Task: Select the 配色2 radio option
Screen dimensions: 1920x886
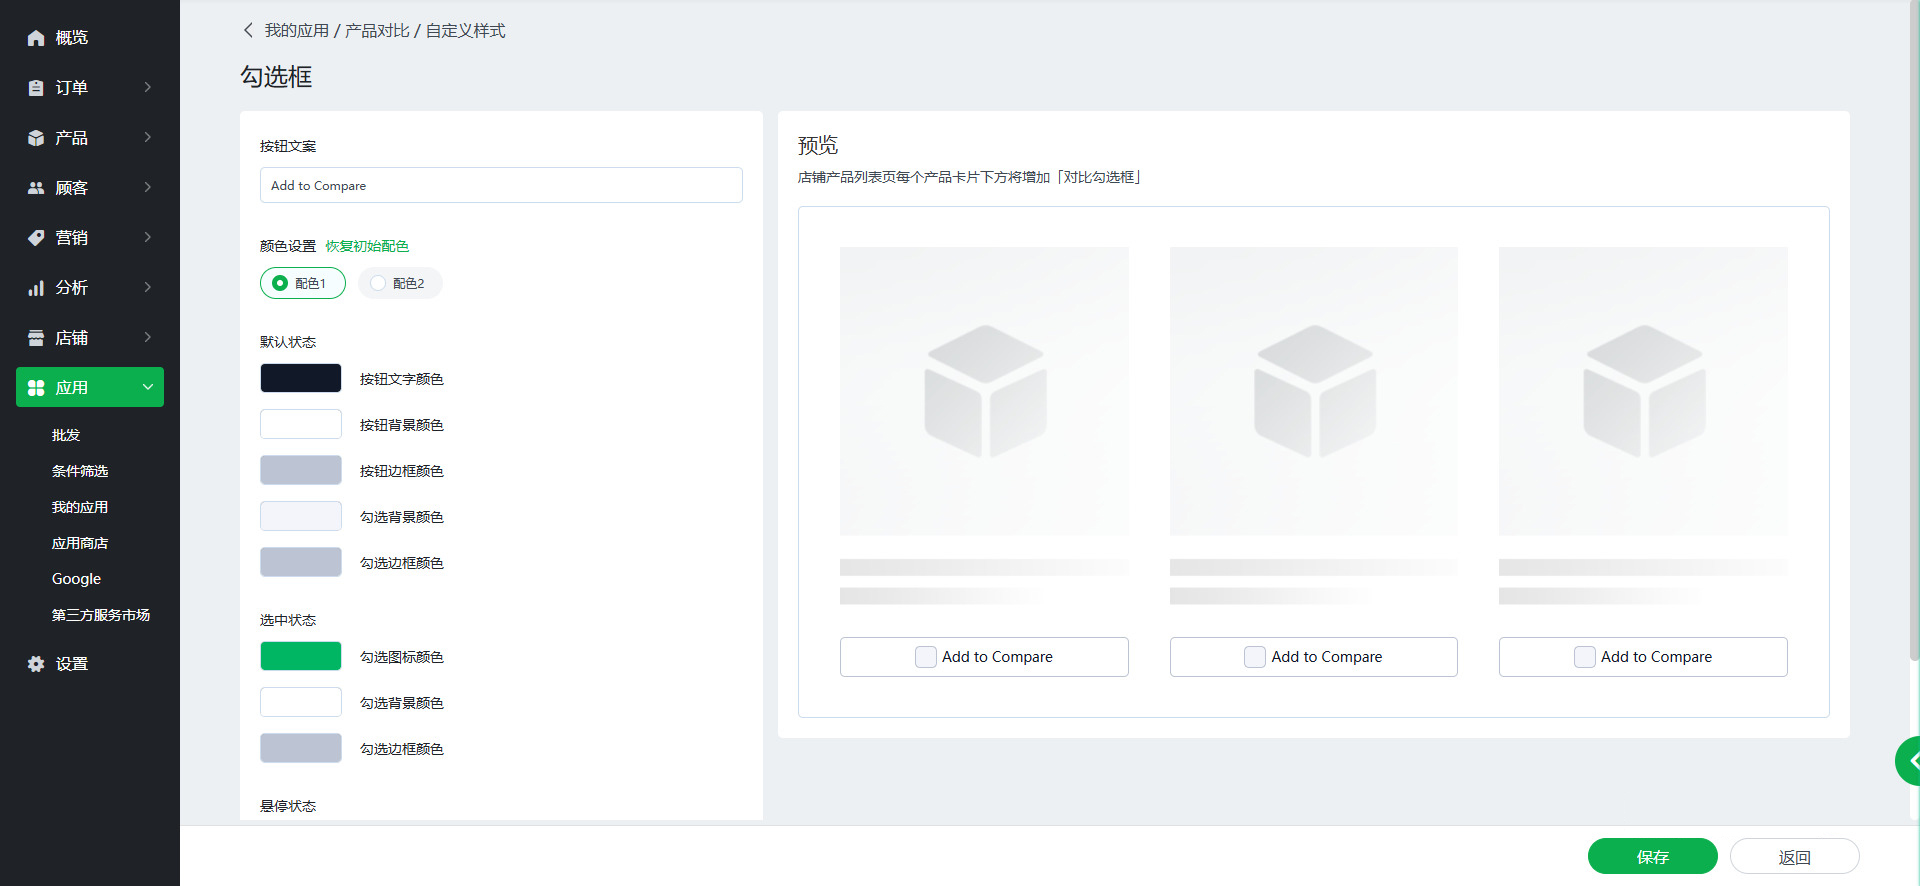Action: (x=378, y=283)
